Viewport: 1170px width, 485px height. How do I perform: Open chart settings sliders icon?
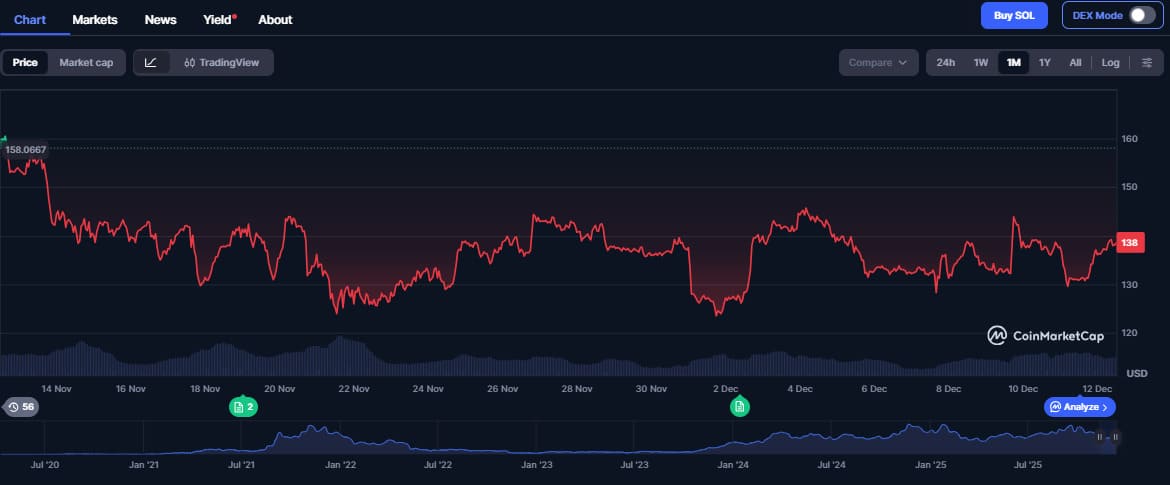click(1146, 62)
